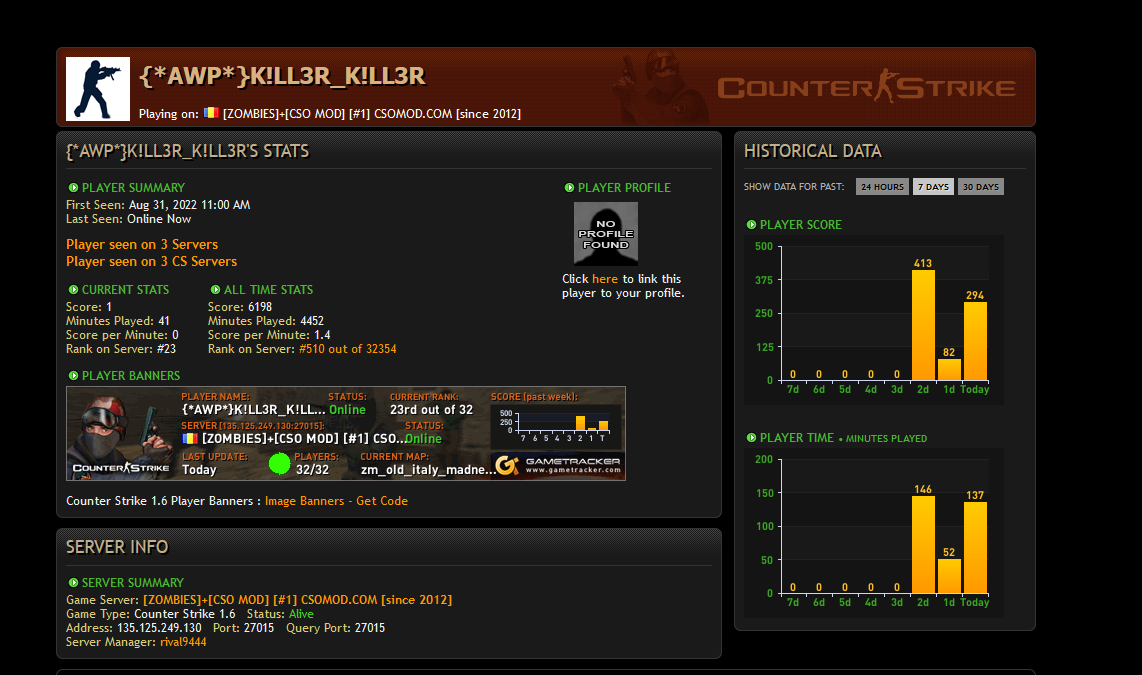Image resolution: width=1142 pixels, height=675 pixels.
Task: Open 'Player seen on 3 Servers' link
Action: [142, 244]
